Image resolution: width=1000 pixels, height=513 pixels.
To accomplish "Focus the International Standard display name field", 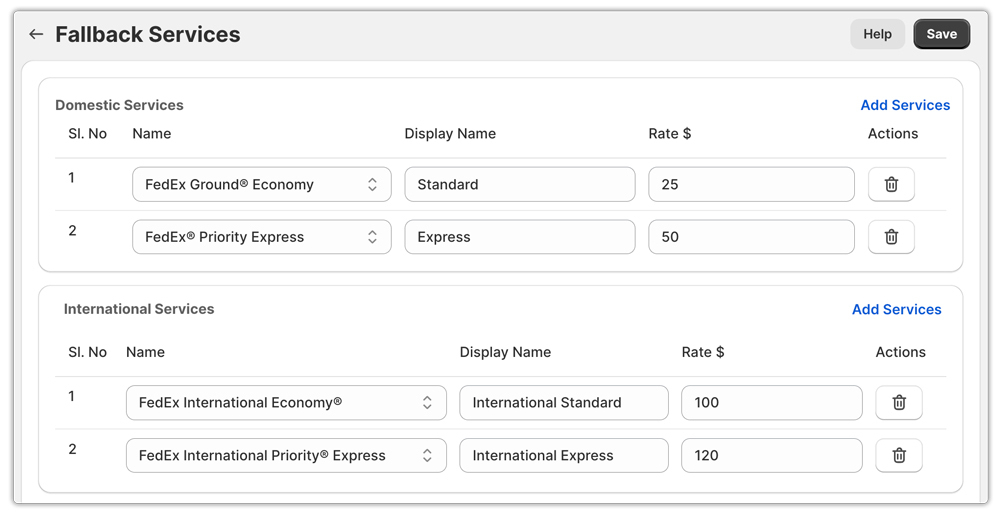I will click(x=563, y=403).
